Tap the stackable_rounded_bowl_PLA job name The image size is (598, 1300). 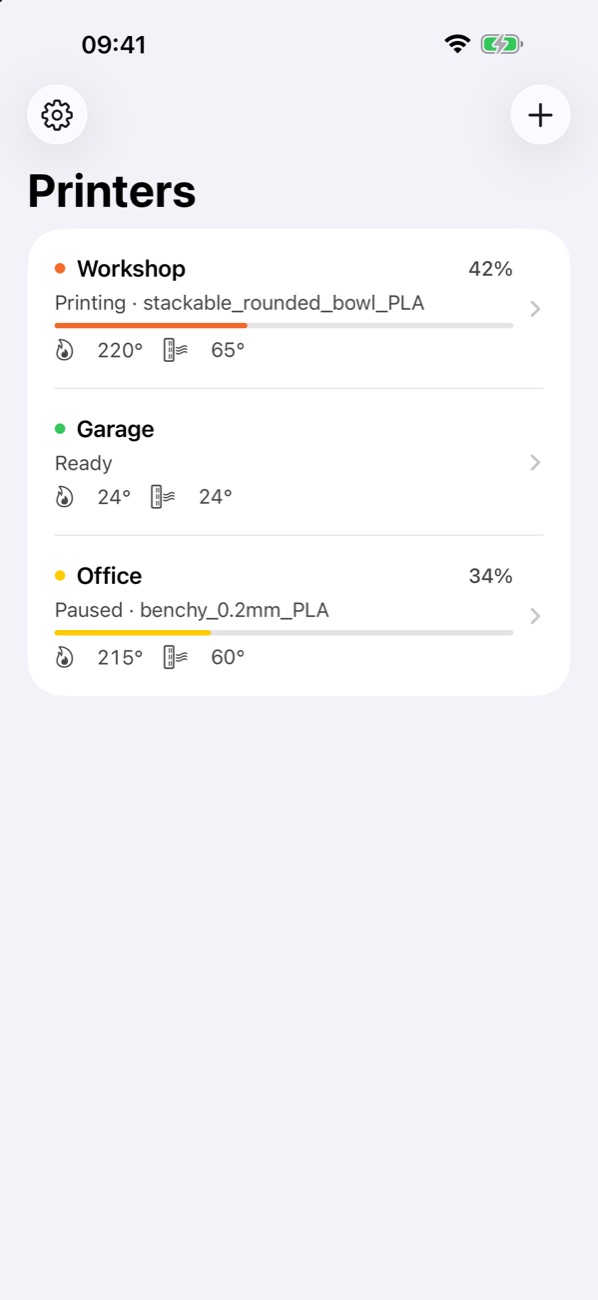(284, 303)
